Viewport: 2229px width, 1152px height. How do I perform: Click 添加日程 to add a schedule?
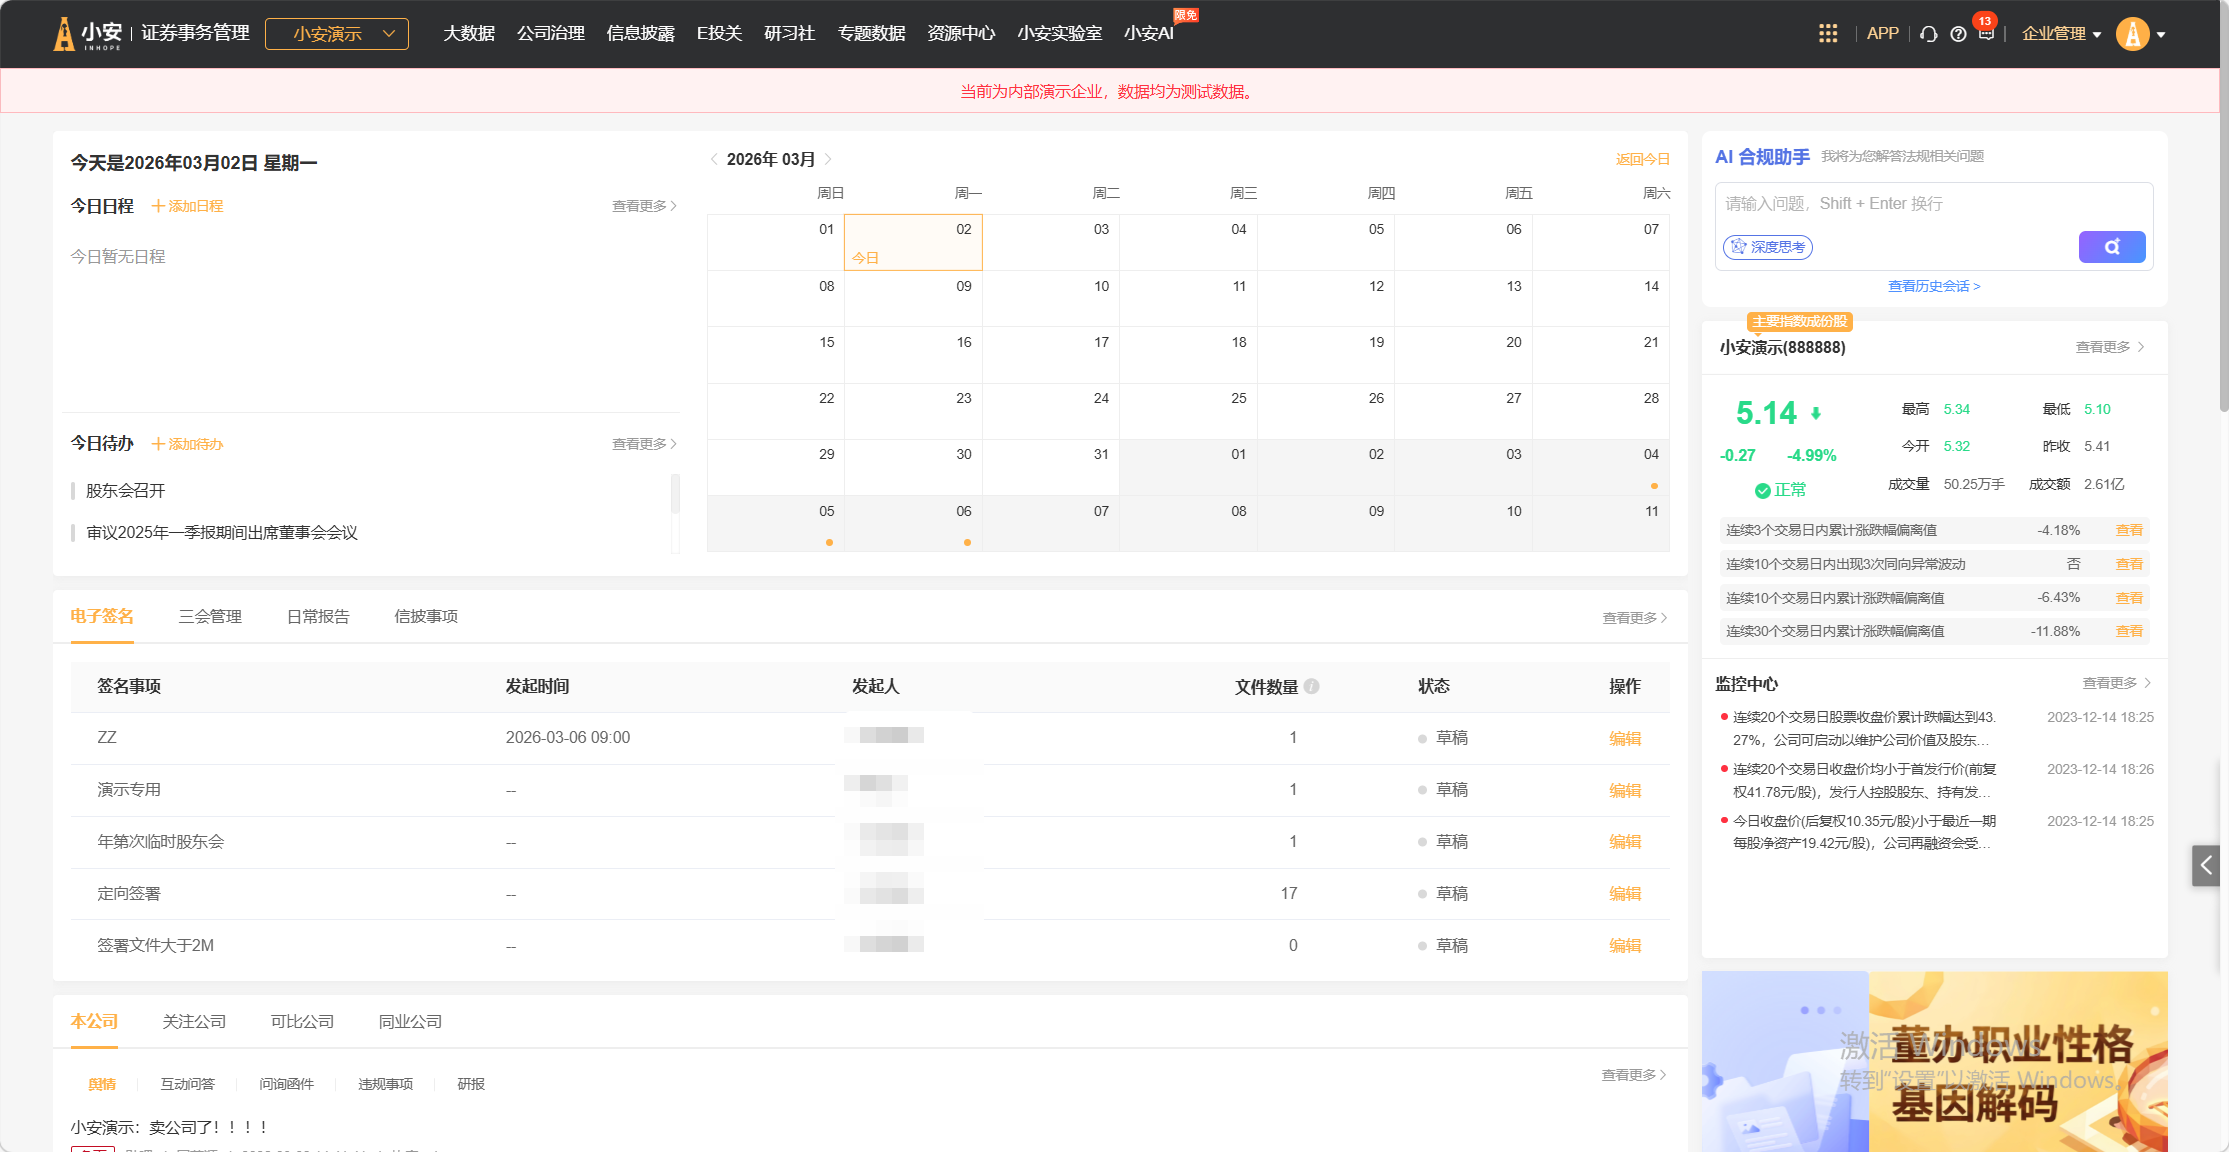coord(188,206)
